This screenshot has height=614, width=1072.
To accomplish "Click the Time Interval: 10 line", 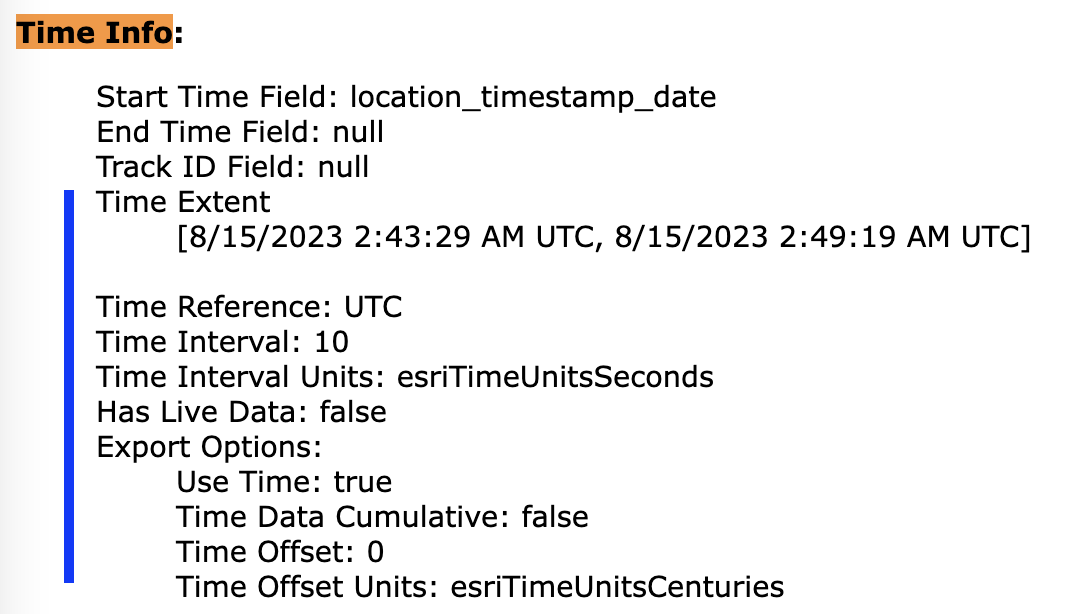I will [x=223, y=342].
